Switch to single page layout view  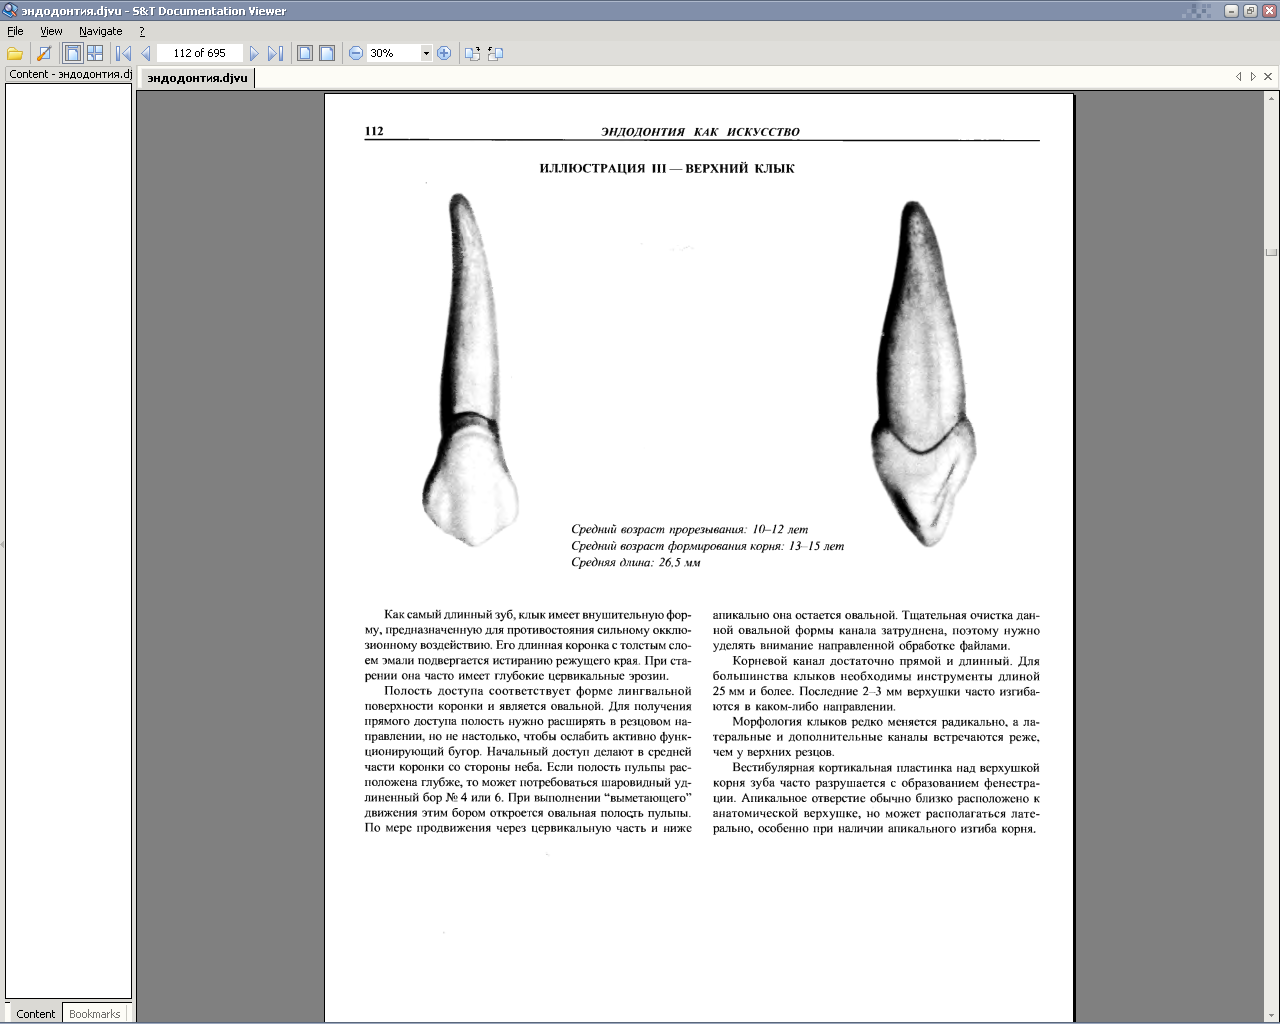(73, 53)
